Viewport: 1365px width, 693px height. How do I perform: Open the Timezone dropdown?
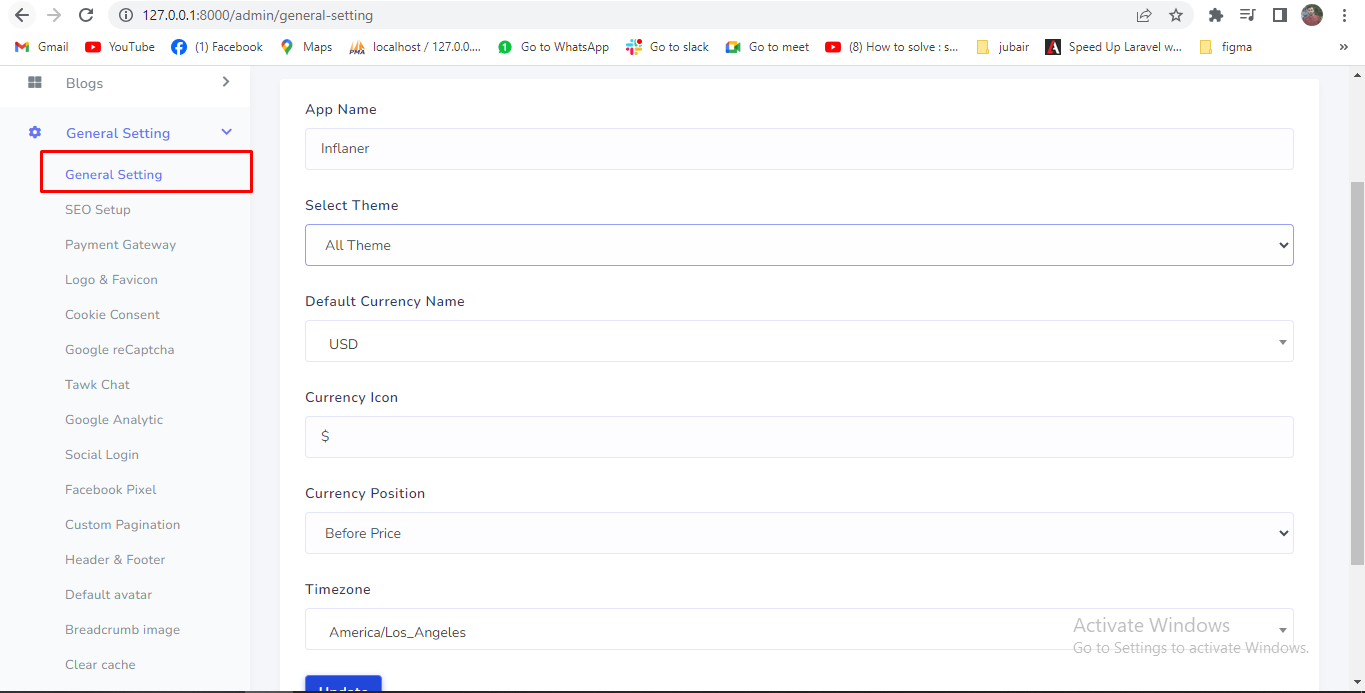tap(798, 631)
